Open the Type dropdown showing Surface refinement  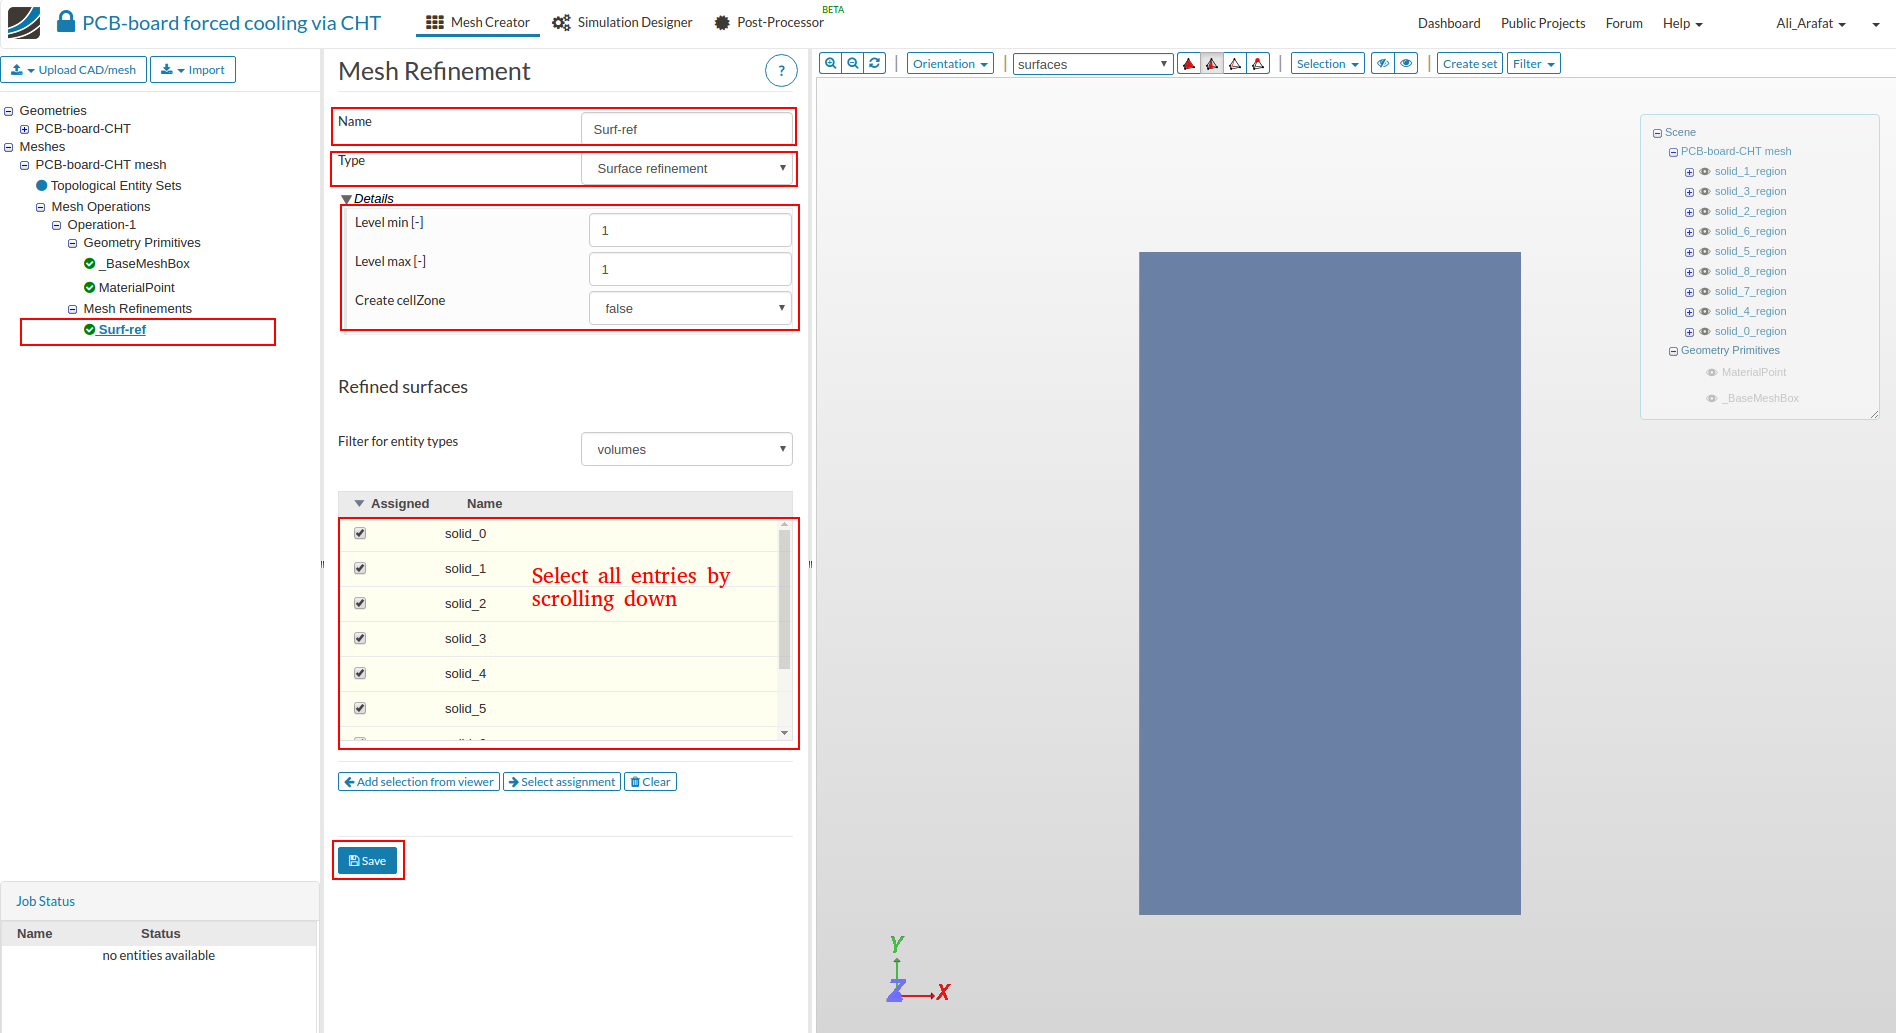687,168
